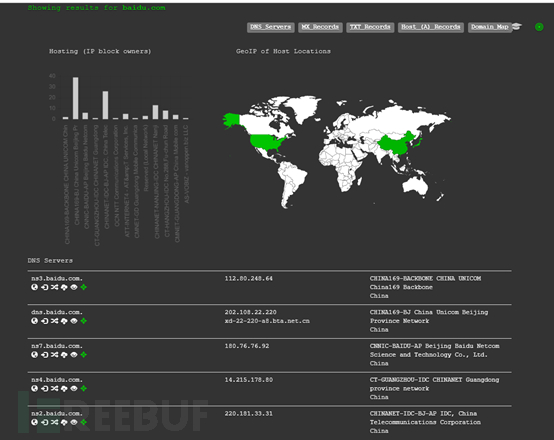Click the ns7.baidu.com. hostname
Screen dimensions: 554x440
(x=57, y=346)
